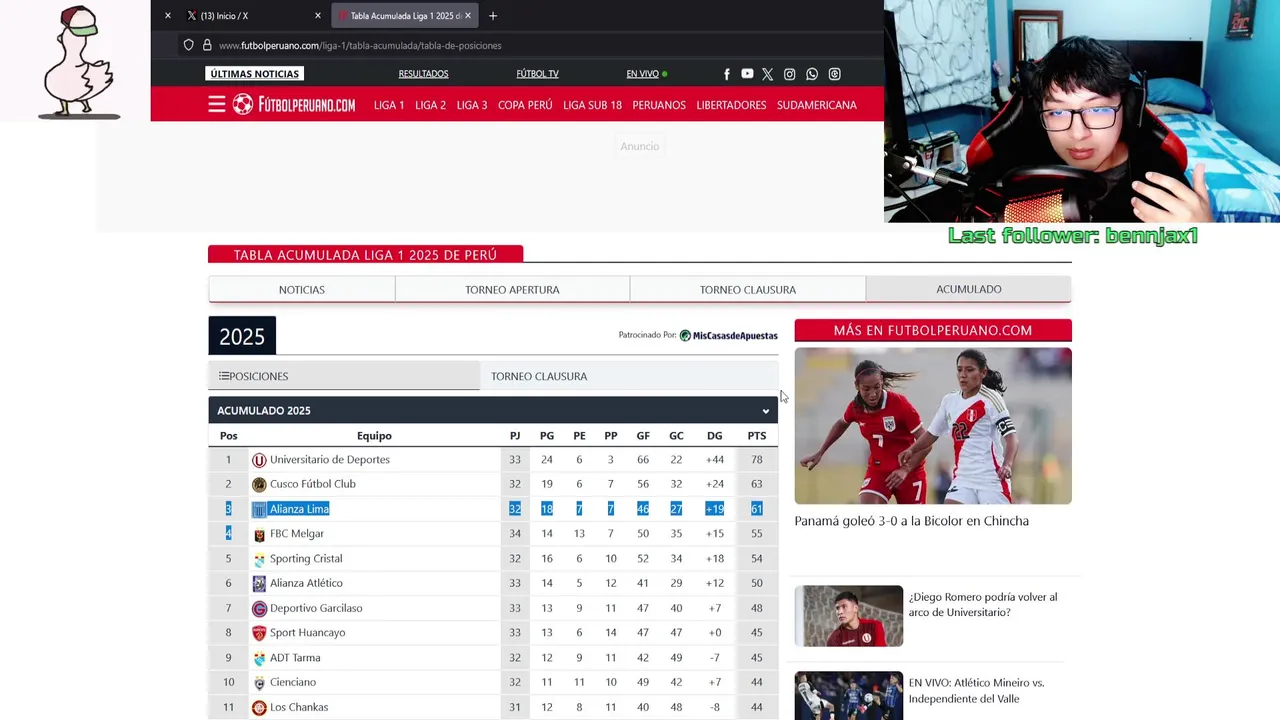Select the Torneo Clausura sub-tab below 2025
The width and height of the screenshot is (1280, 720).
click(x=629, y=376)
